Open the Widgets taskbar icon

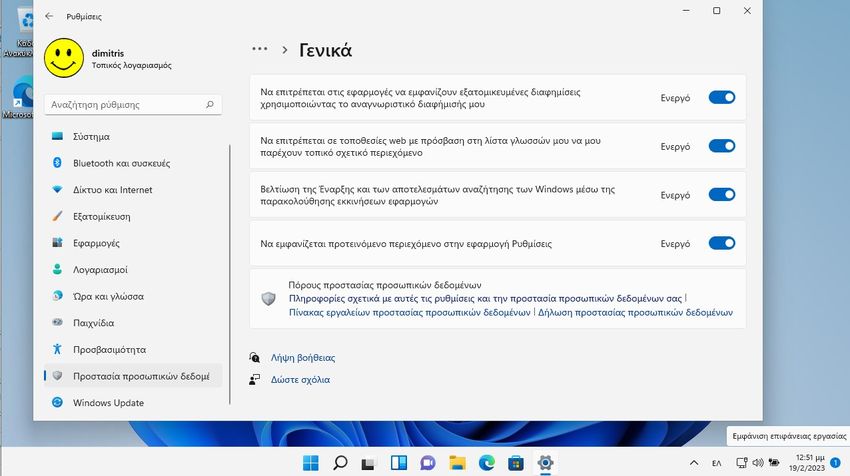tap(398, 462)
